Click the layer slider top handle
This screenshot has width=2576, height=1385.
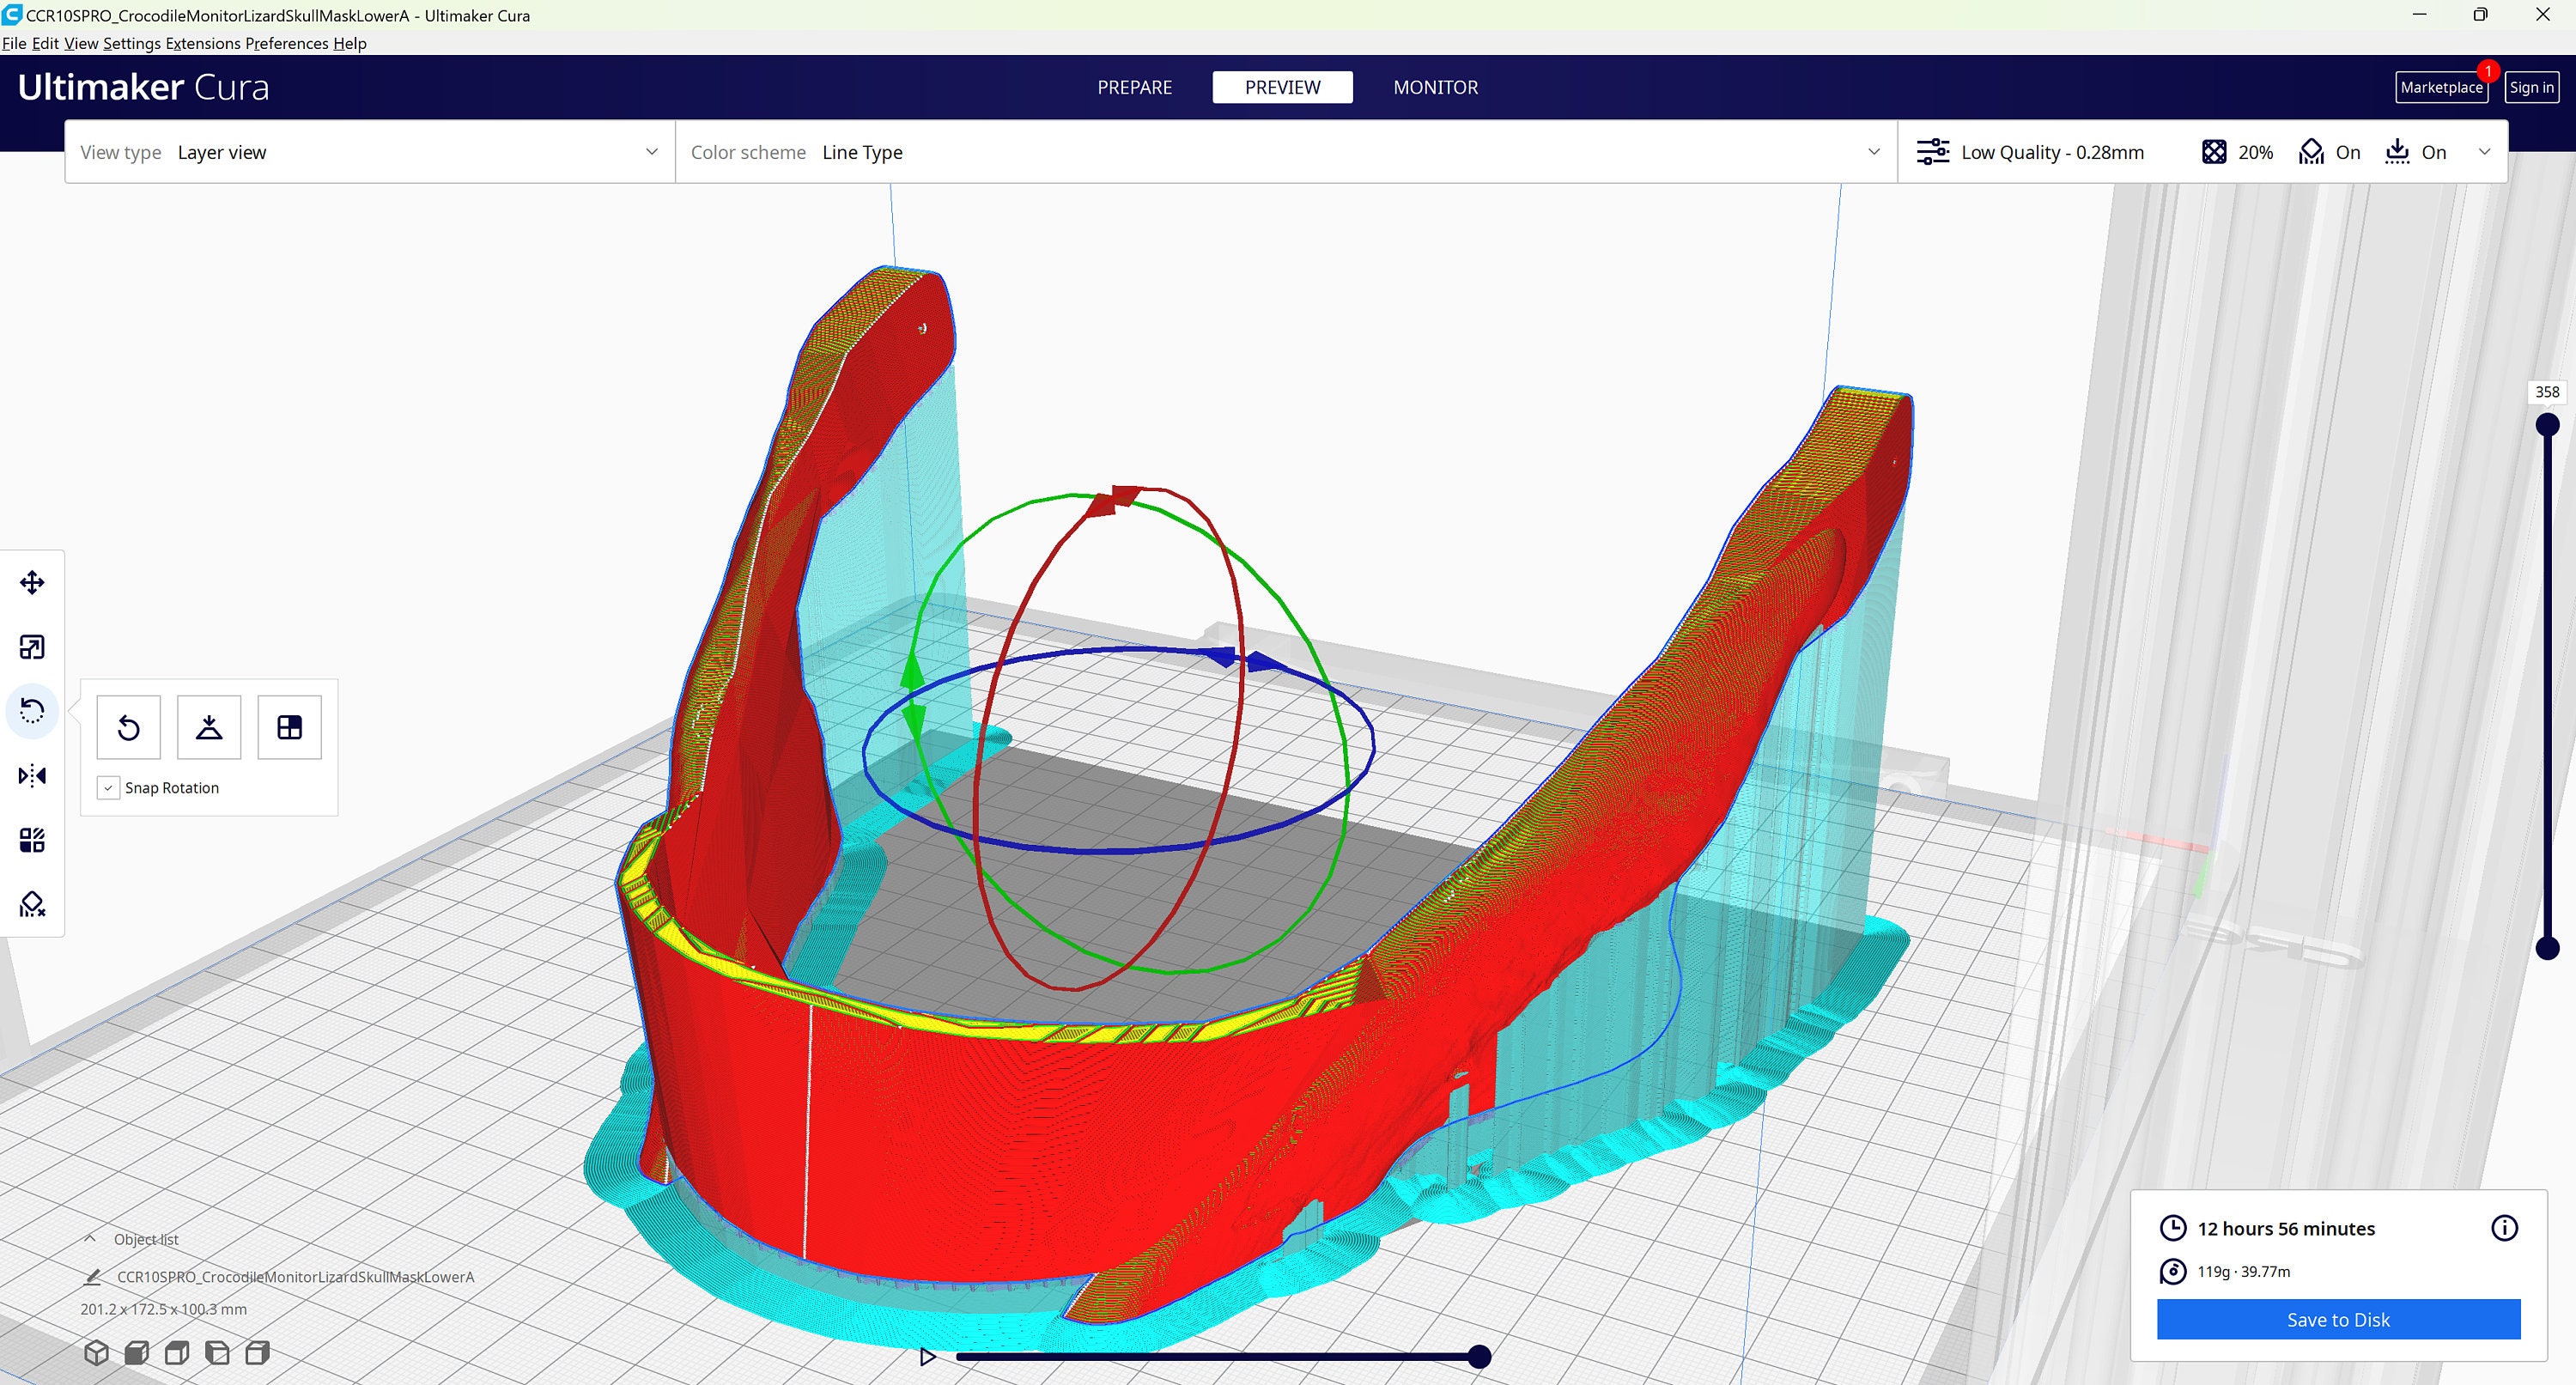[2547, 425]
